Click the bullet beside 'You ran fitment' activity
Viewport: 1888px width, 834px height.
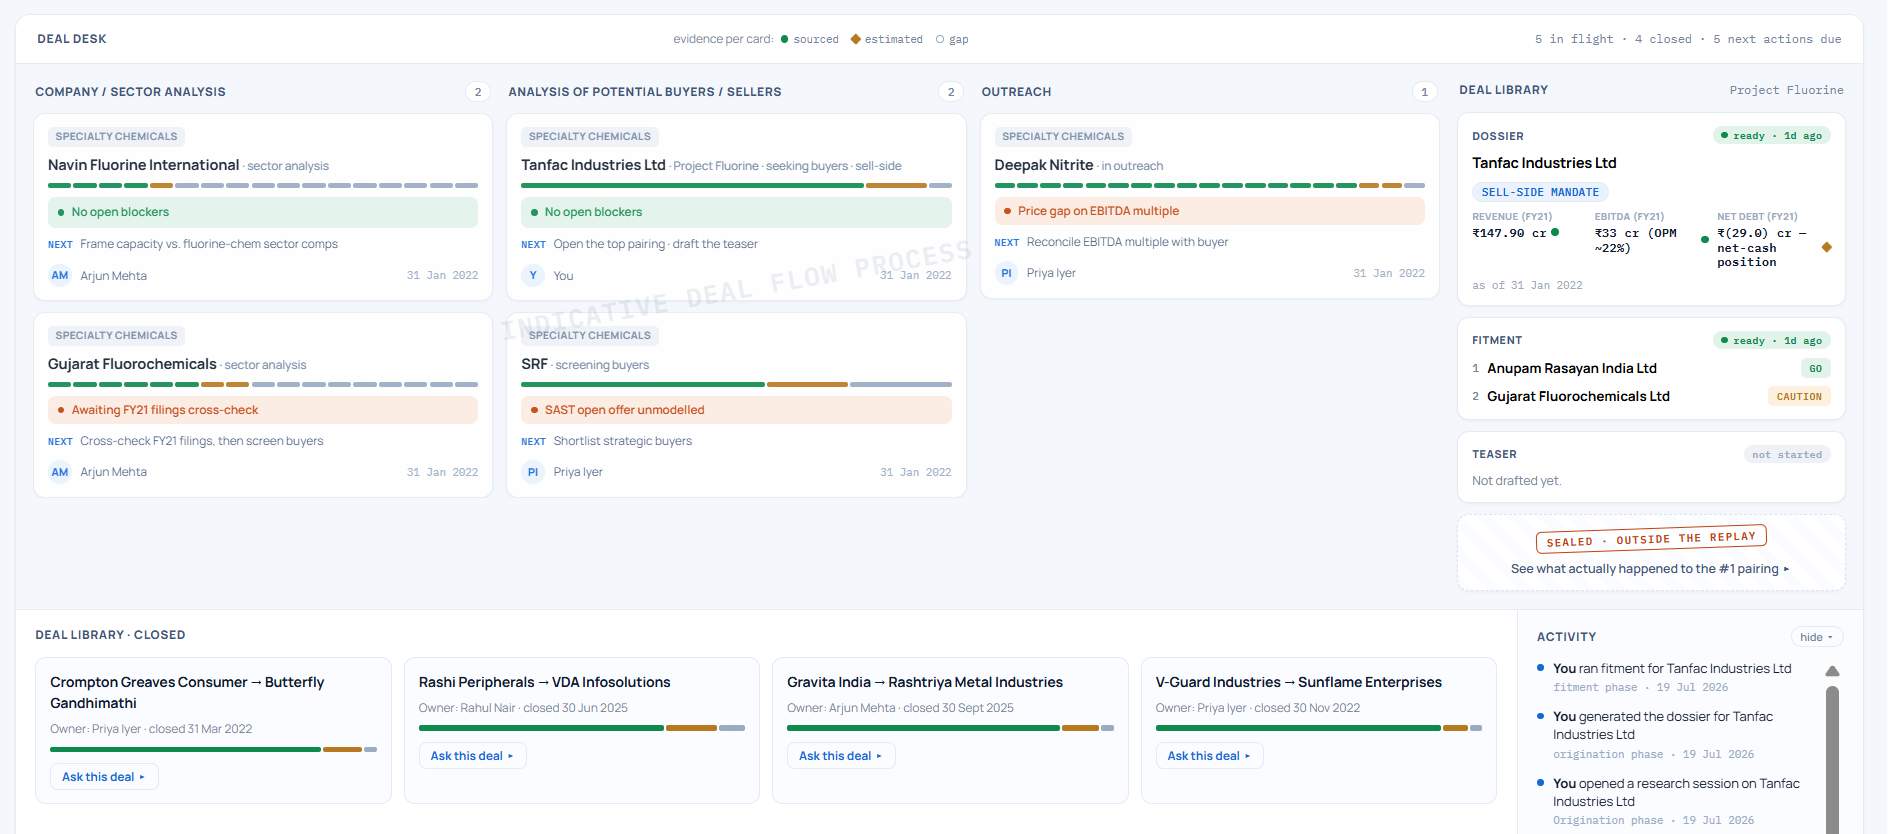(1541, 667)
